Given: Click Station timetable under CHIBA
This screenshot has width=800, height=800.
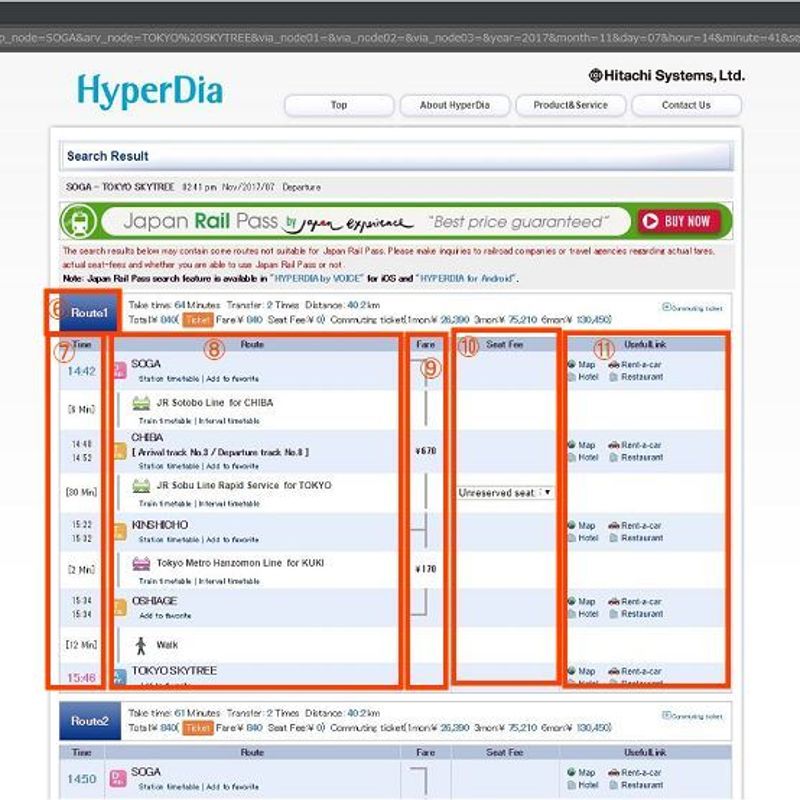Looking at the screenshot, I should coord(168,466).
